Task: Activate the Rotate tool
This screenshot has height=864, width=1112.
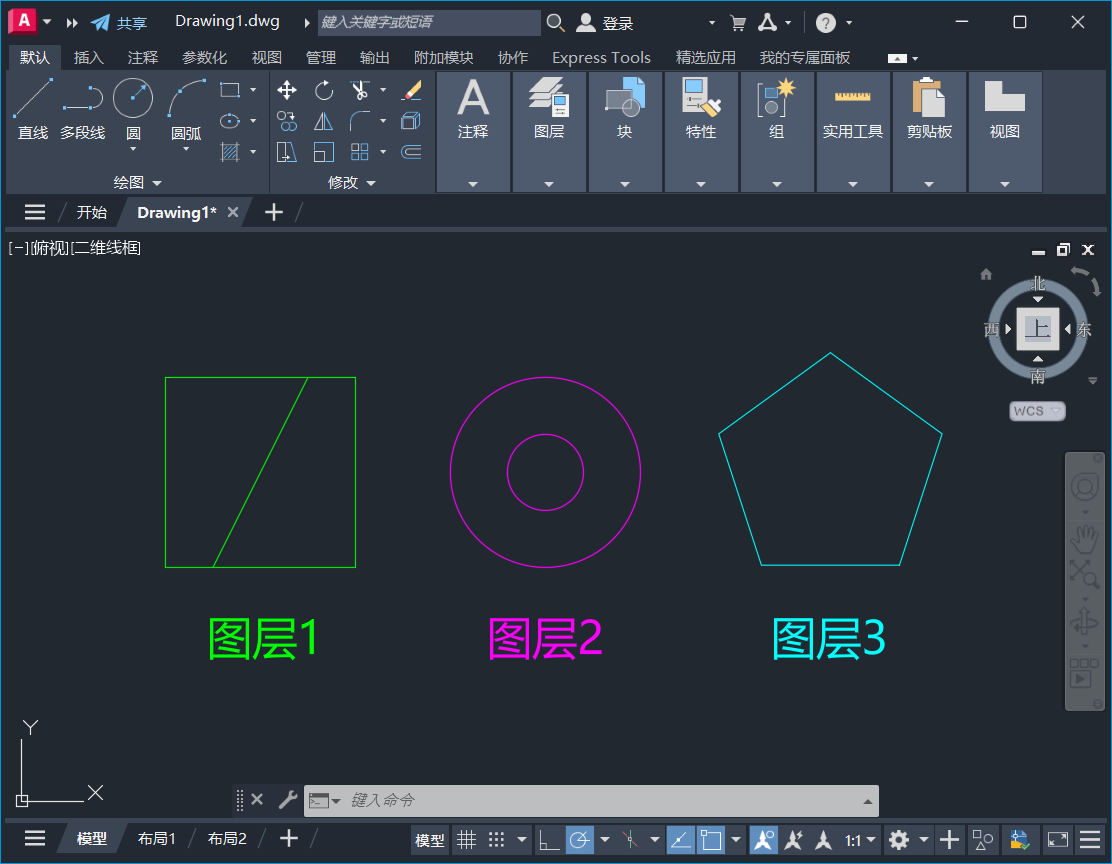Action: [x=324, y=89]
